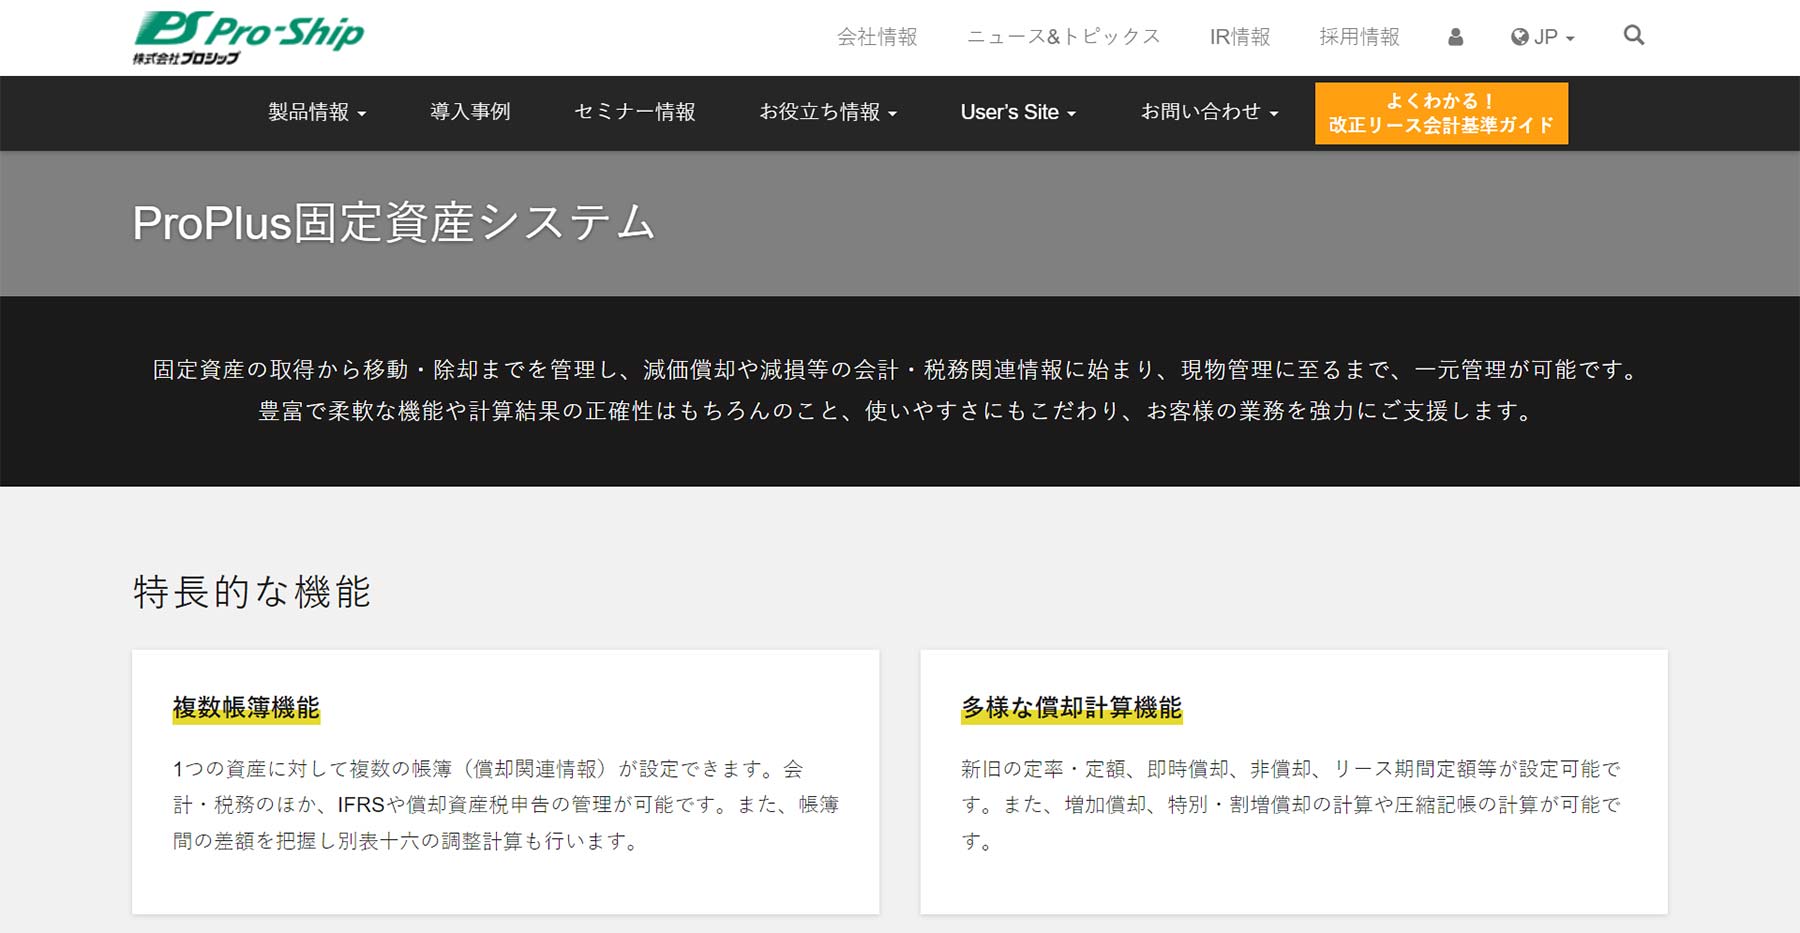Open the JP language dropdown
Image resolution: width=1800 pixels, height=933 pixels.
pyautogui.click(x=1543, y=37)
